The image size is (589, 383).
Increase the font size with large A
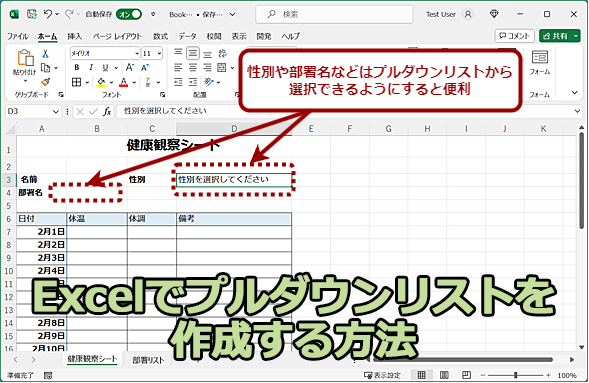tap(130, 68)
